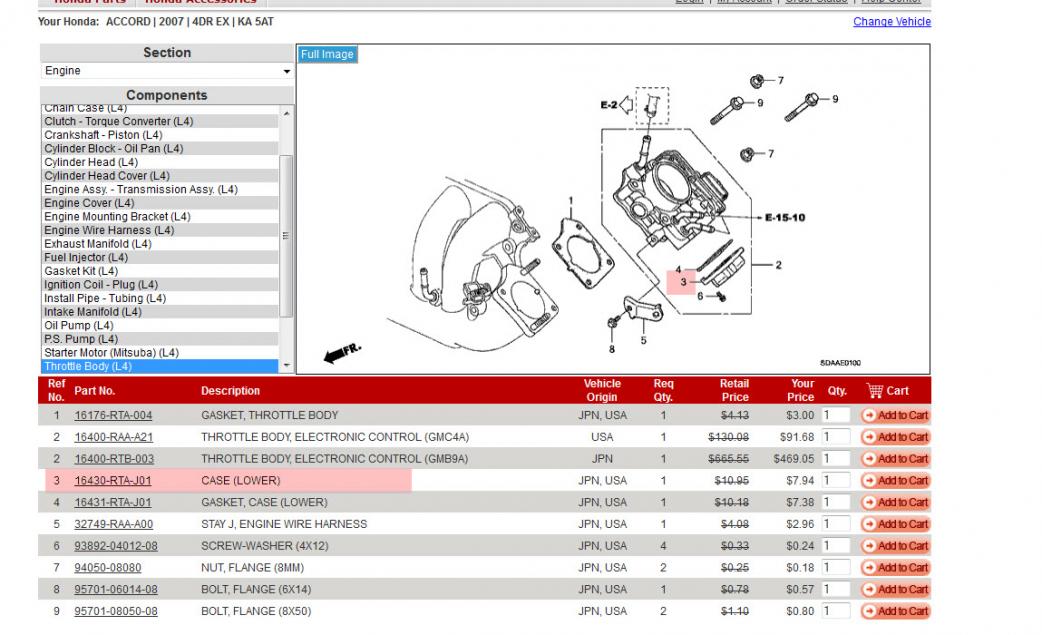Select Intake Manifold (L4) component
The image size is (1042, 635).
[93, 312]
